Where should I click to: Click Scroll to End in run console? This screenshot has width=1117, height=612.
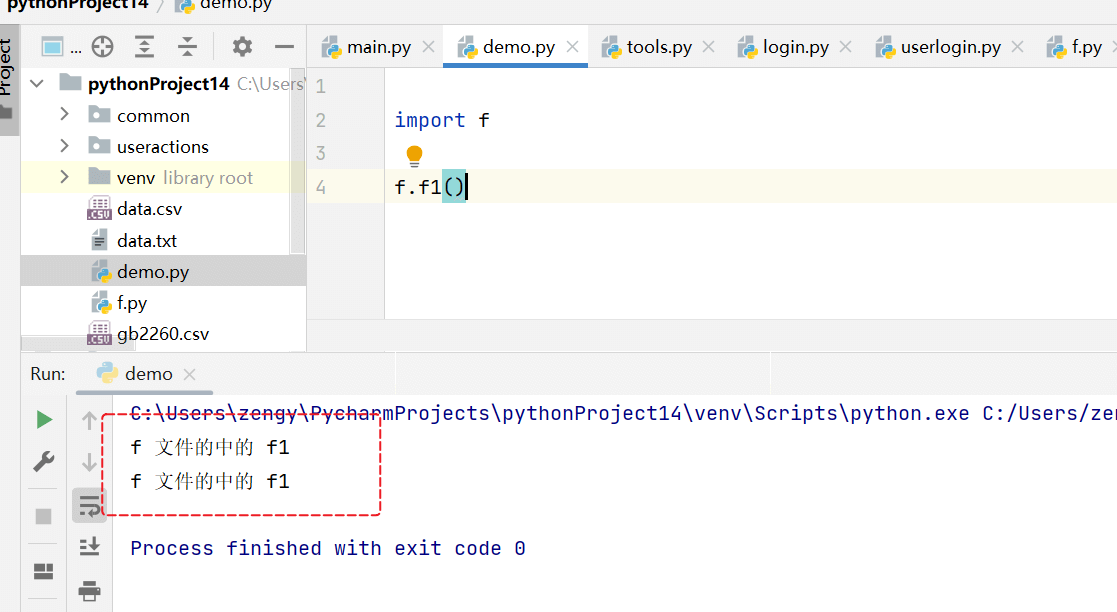[x=90, y=547]
